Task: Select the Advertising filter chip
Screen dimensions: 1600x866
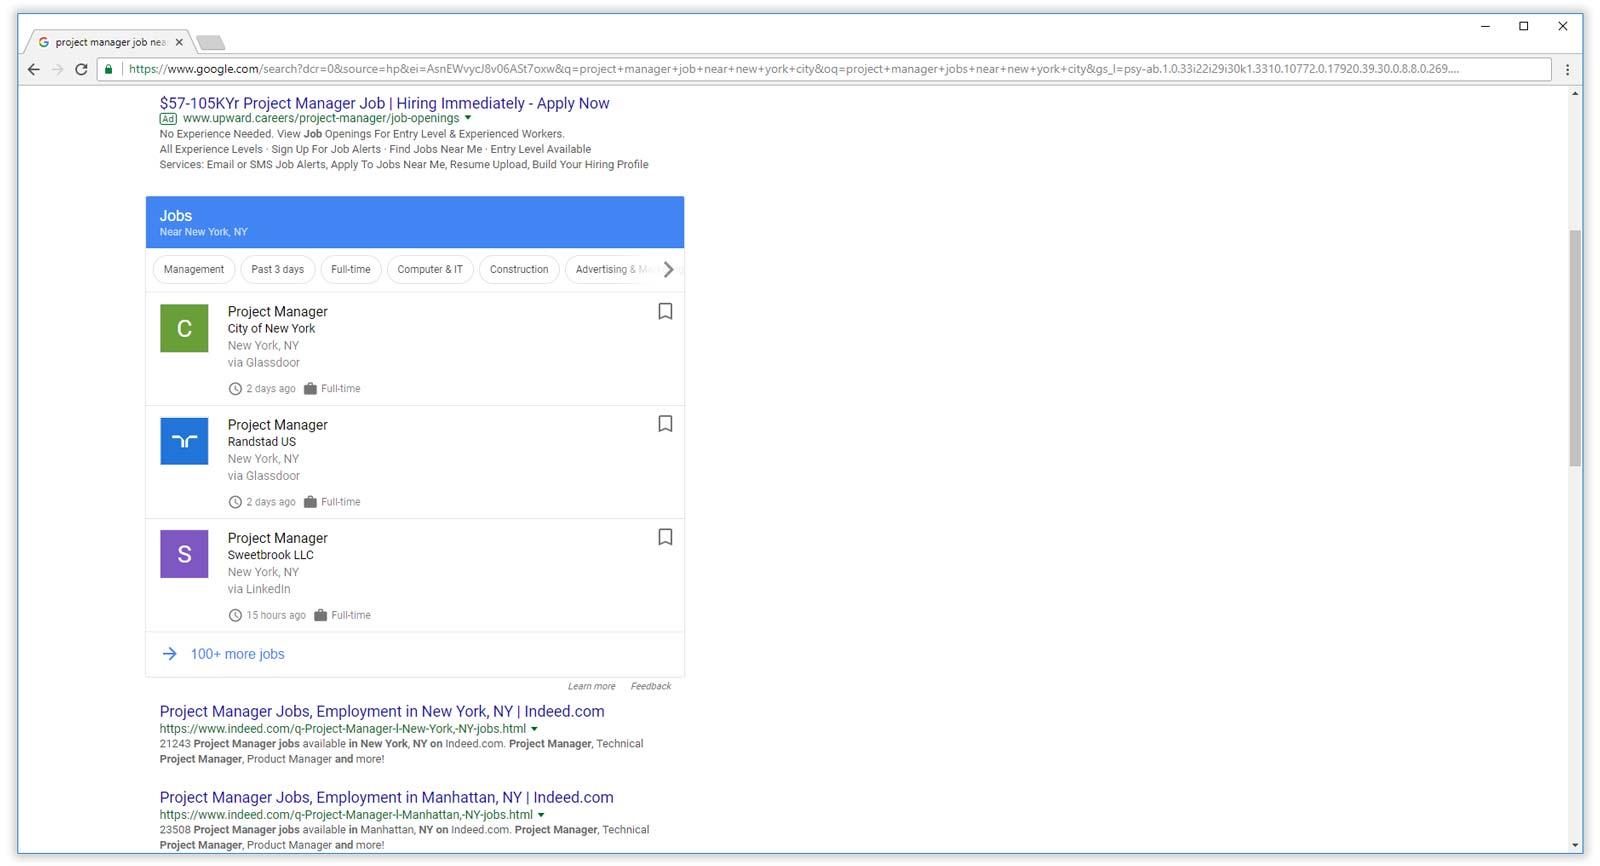Action: pyautogui.click(x=608, y=269)
